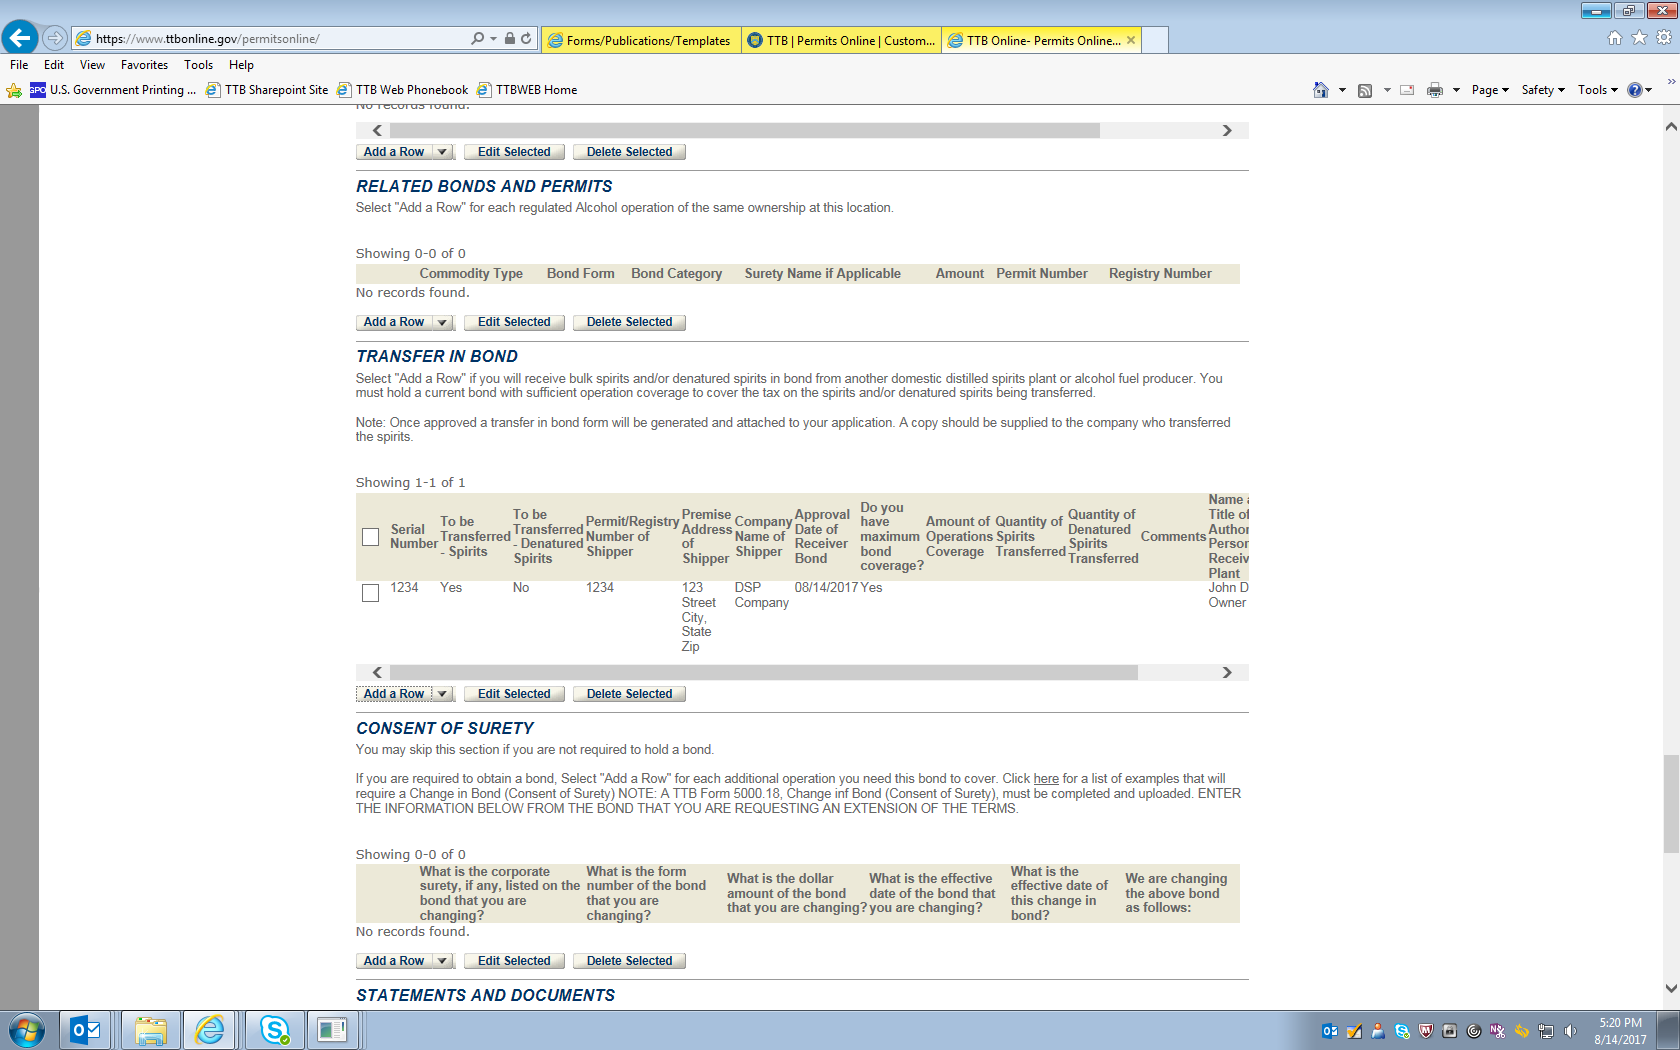The image size is (1680, 1050).
Task: Open the Favorites menu
Action: [144, 65]
